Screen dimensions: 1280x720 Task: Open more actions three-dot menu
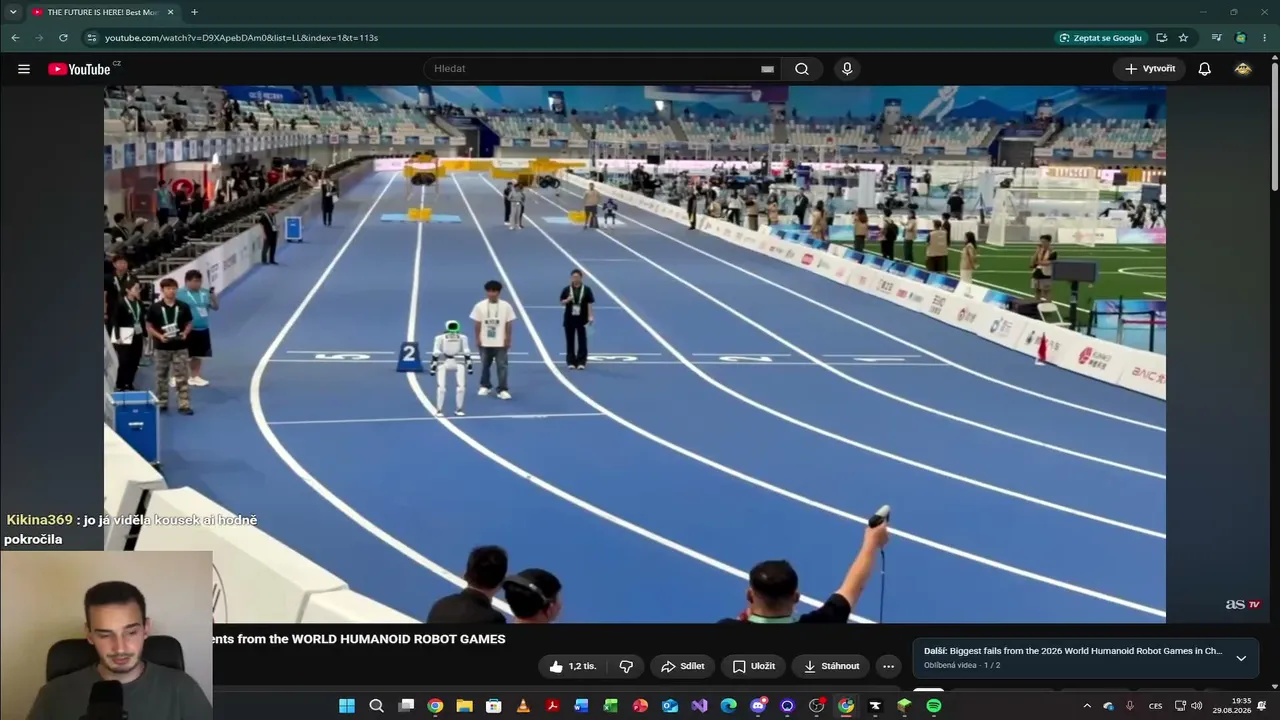pos(888,666)
